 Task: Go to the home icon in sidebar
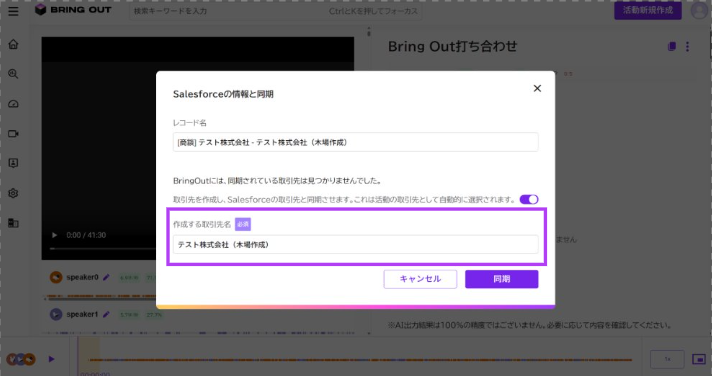point(13,44)
